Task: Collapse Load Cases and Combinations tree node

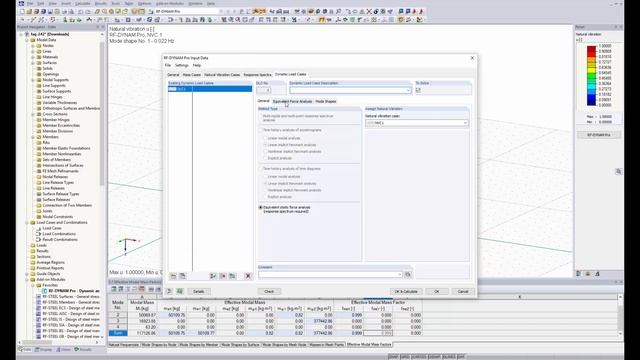Action: coord(27,222)
